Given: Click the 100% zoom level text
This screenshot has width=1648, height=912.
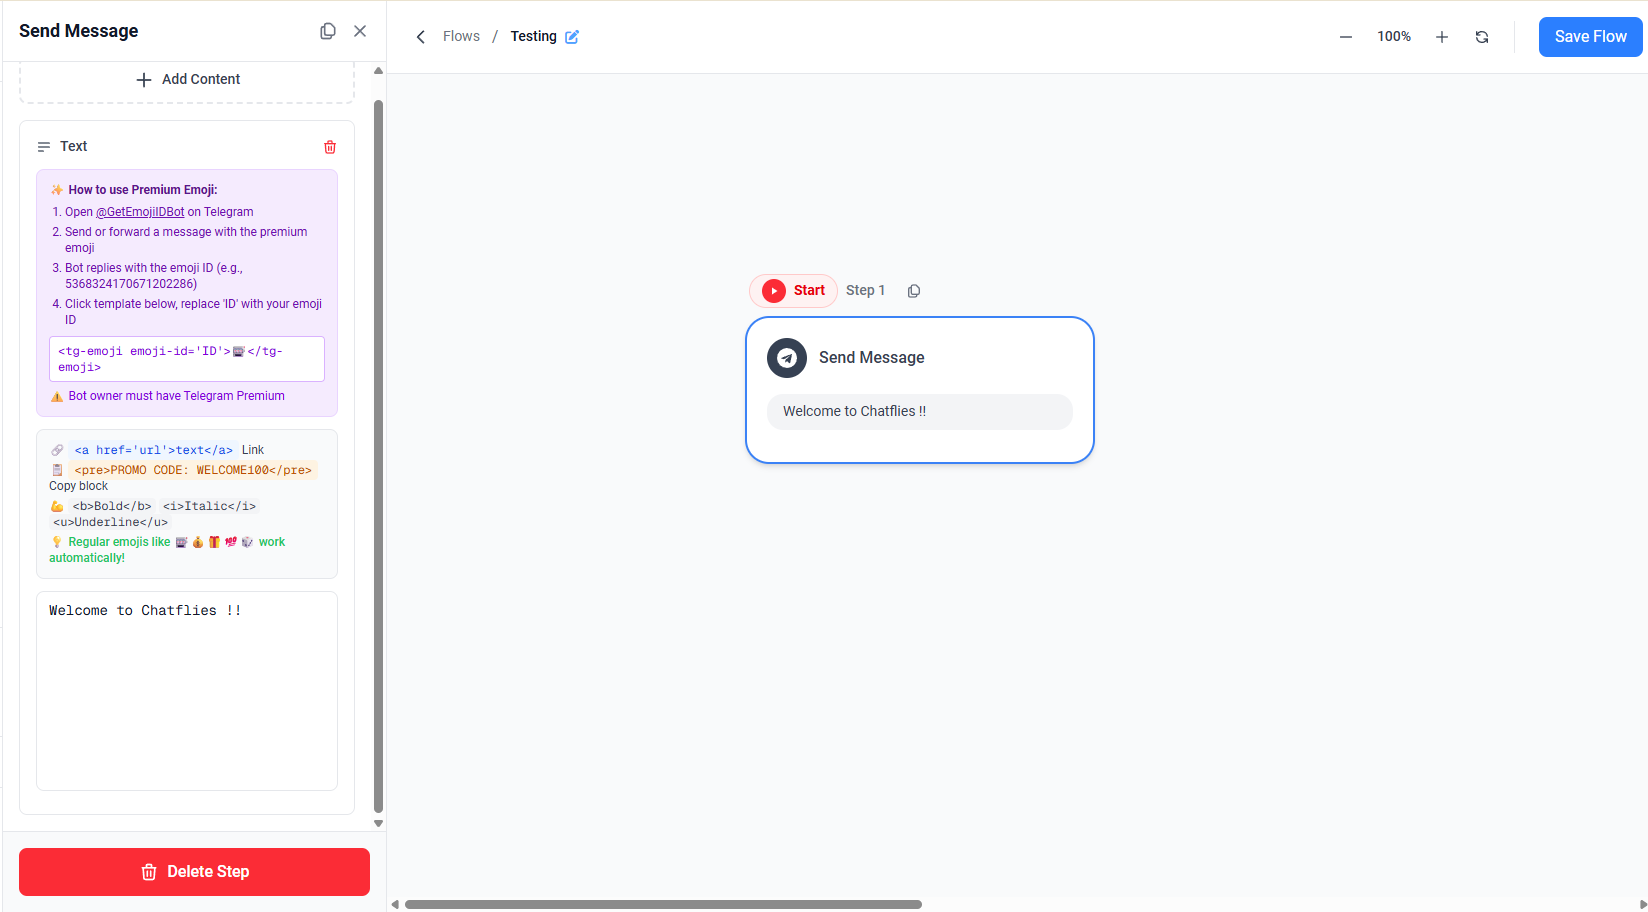Looking at the screenshot, I should (1394, 37).
